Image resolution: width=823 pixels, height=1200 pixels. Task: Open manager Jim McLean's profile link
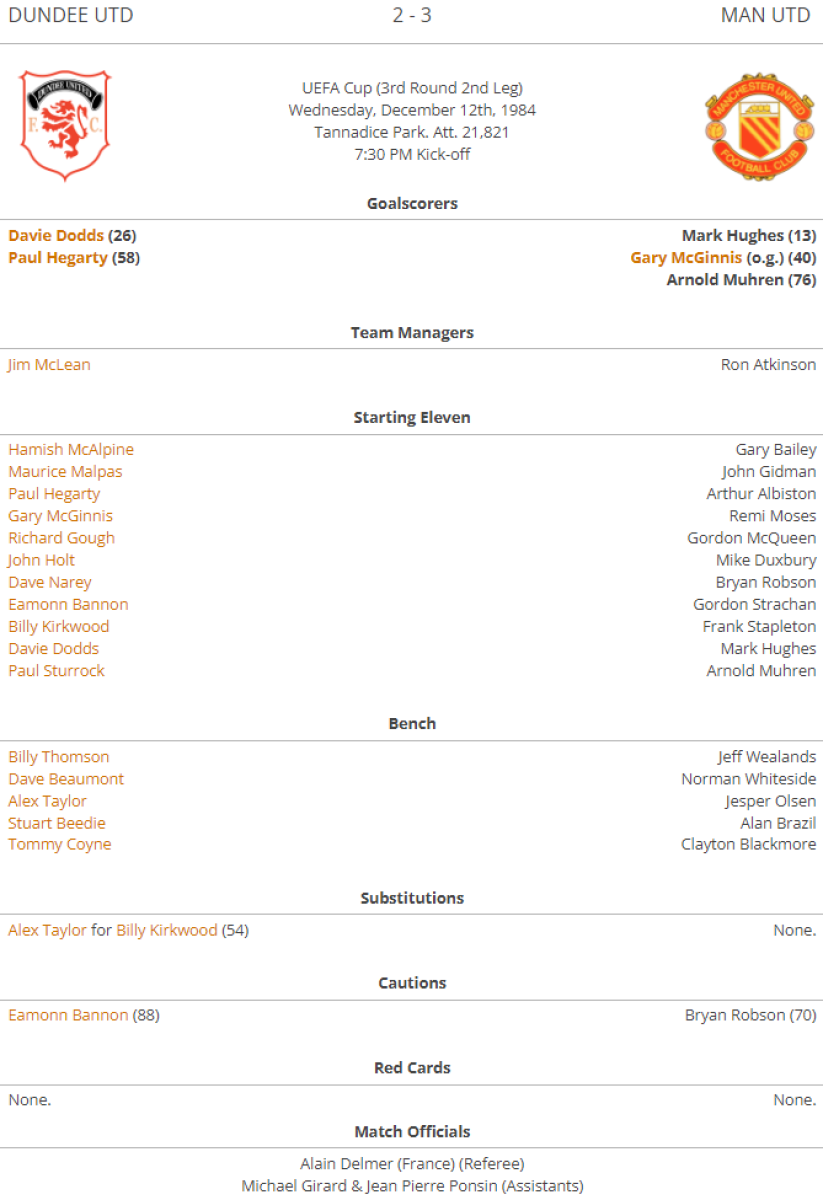[x=49, y=365]
